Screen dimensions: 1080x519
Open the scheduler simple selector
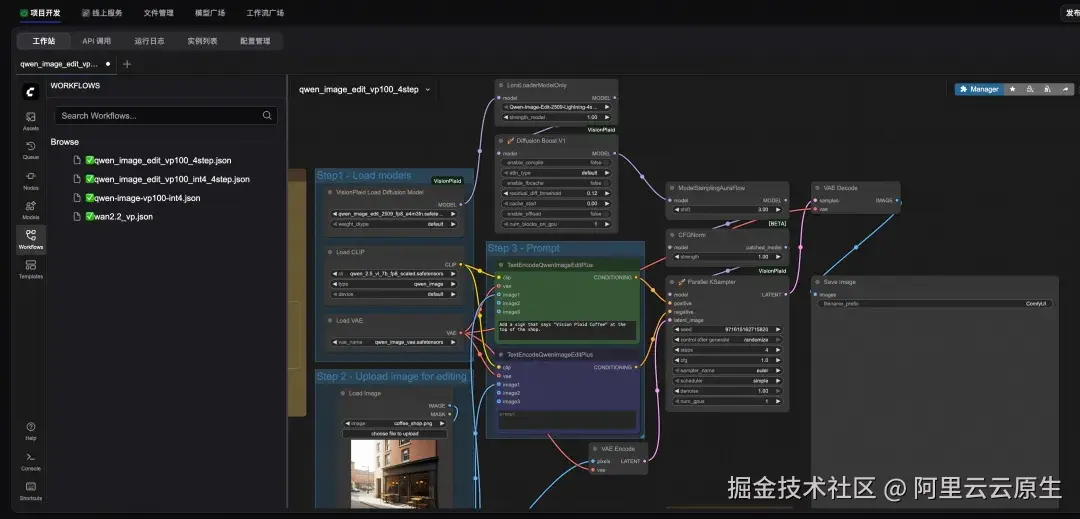[x=727, y=381]
